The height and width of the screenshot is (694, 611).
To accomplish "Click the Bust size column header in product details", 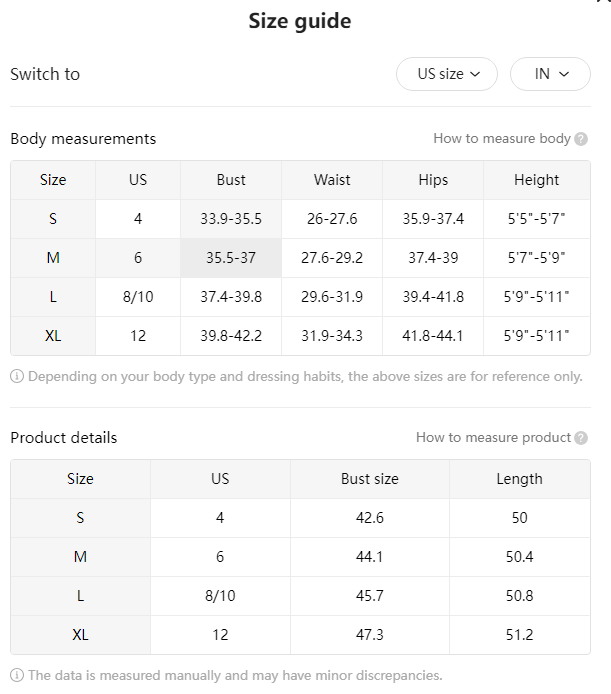I will pyautogui.click(x=370, y=479).
